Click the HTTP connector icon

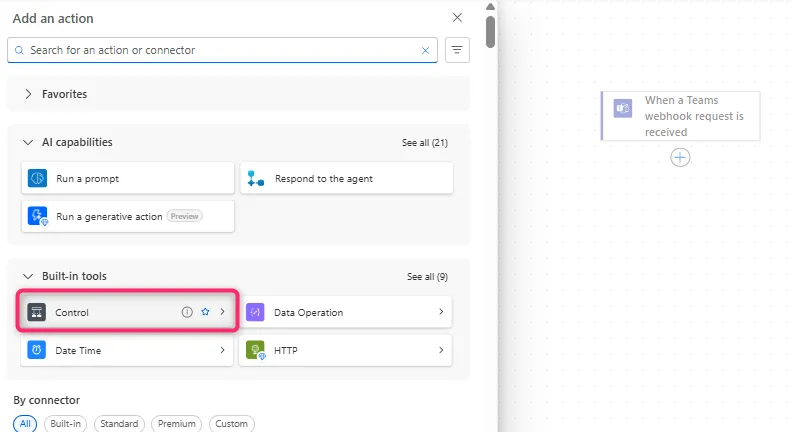click(x=255, y=350)
